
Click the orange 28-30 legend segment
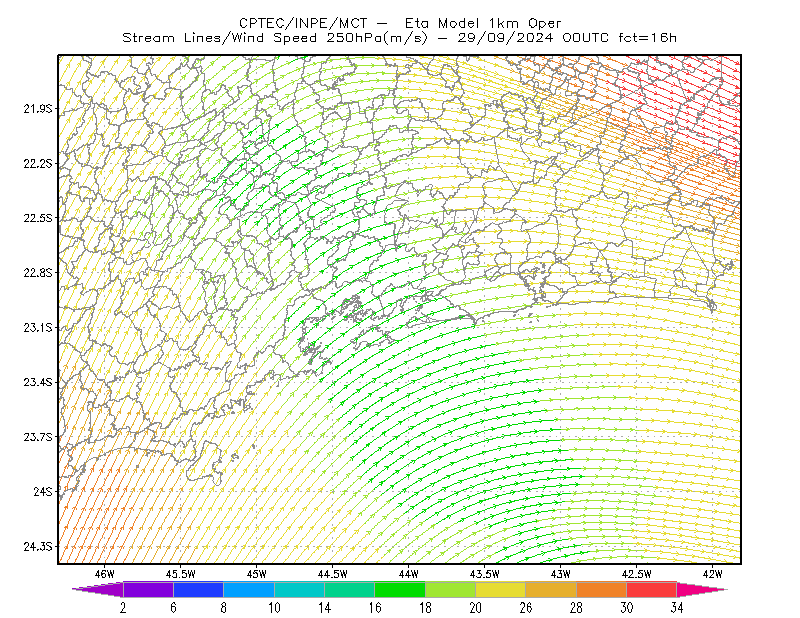601,589
